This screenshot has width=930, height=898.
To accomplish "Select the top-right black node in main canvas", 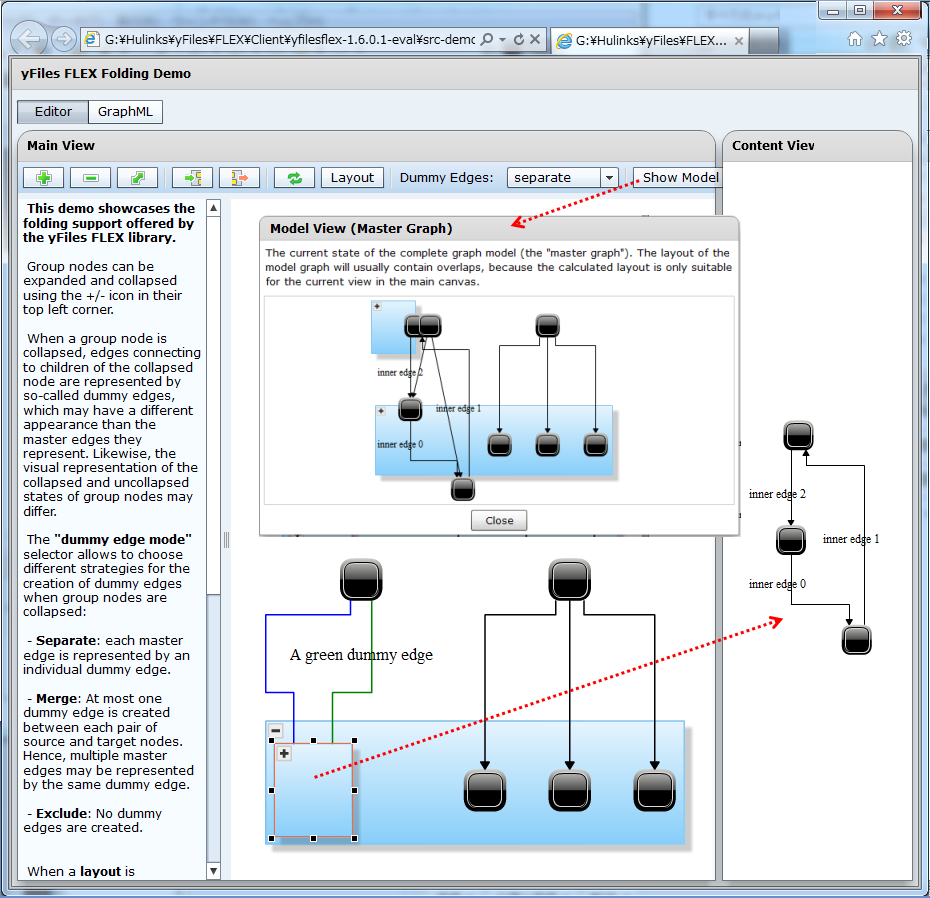I will click(x=569, y=579).
